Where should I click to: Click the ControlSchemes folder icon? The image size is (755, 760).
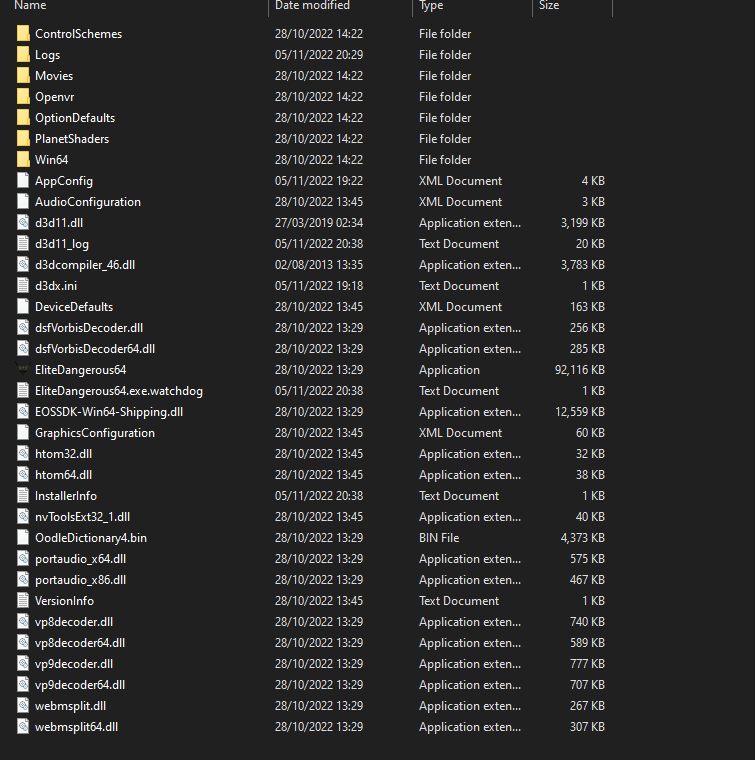(23, 33)
